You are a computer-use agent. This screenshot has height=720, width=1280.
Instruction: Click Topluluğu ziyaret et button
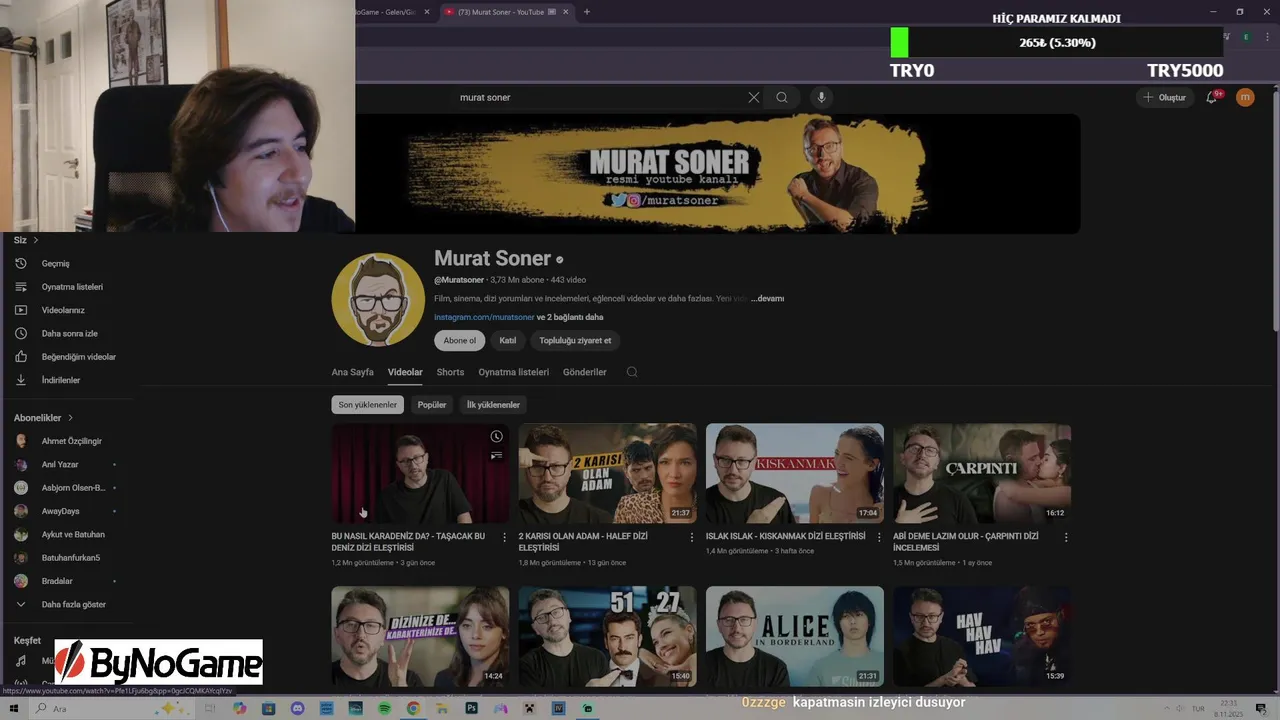[x=575, y=340]
